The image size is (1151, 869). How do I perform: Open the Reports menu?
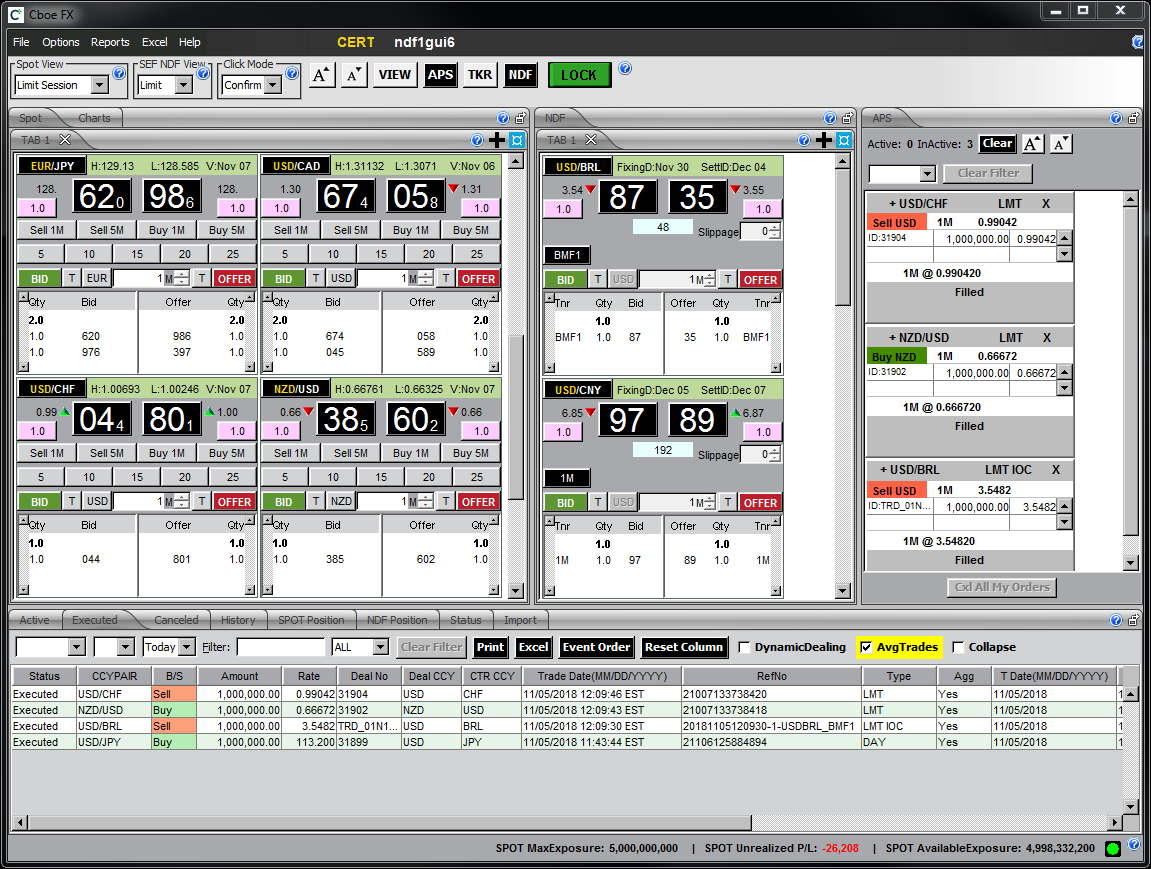(x=110, y=42)
